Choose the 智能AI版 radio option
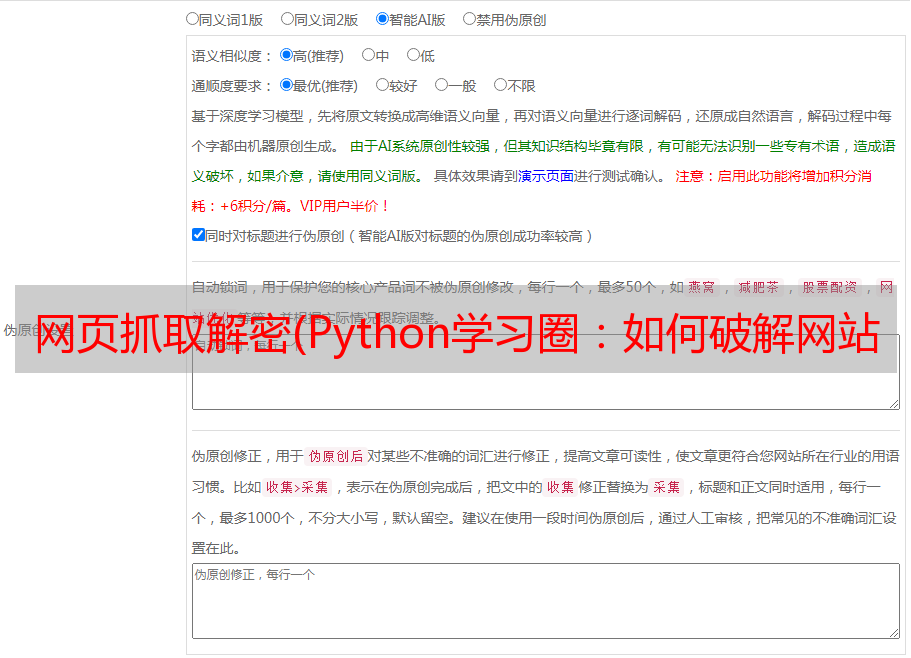Screen dimensions: 911x658 pos(382,19)
